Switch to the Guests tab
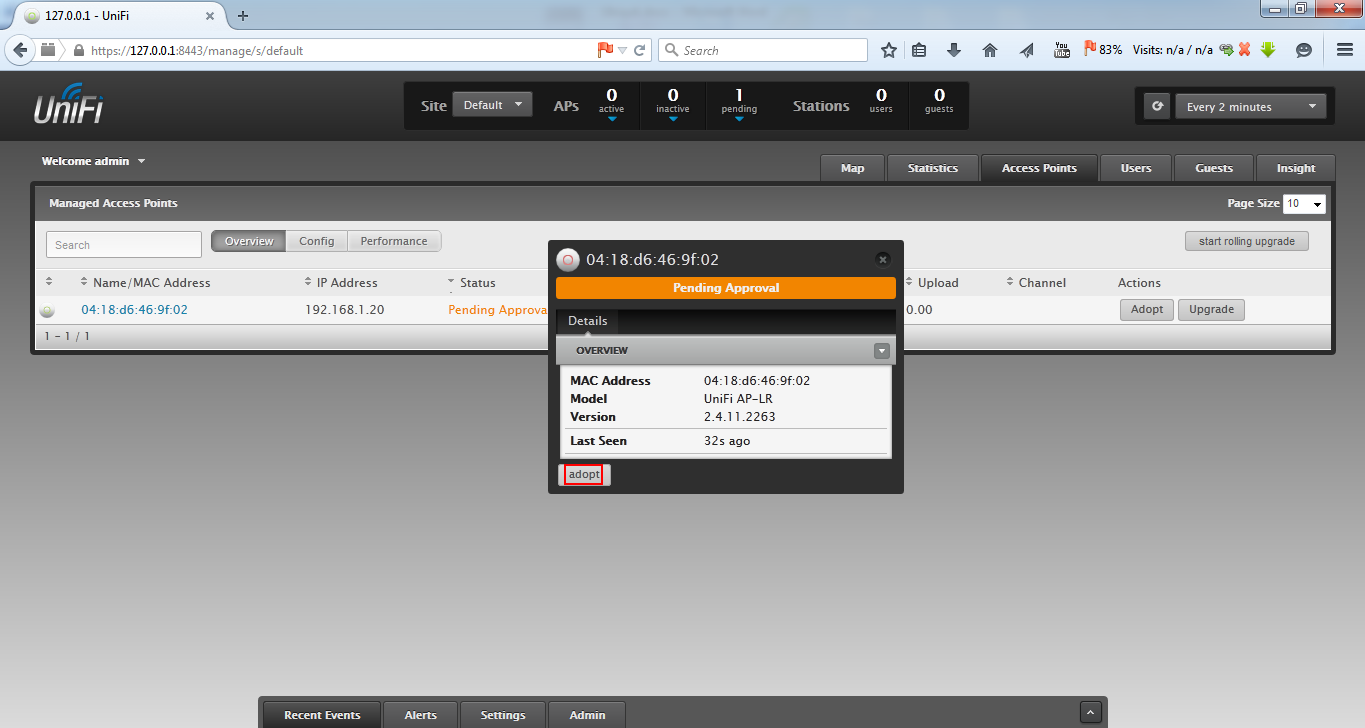Screen dimensions: 1365x728 1214,168
